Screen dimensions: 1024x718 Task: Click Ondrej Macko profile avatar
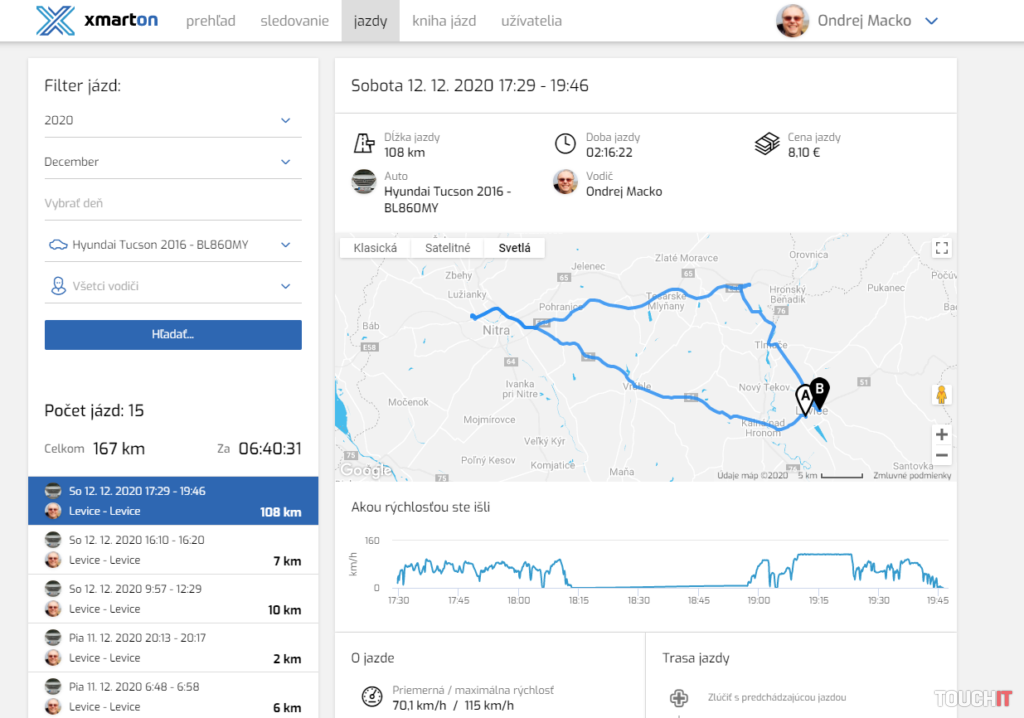792,21
